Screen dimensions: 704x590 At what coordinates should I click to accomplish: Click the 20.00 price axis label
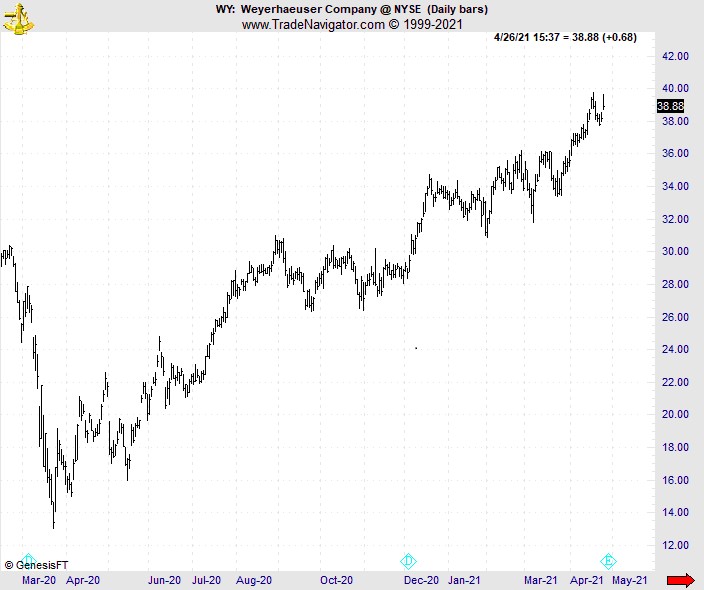[675, 414]
